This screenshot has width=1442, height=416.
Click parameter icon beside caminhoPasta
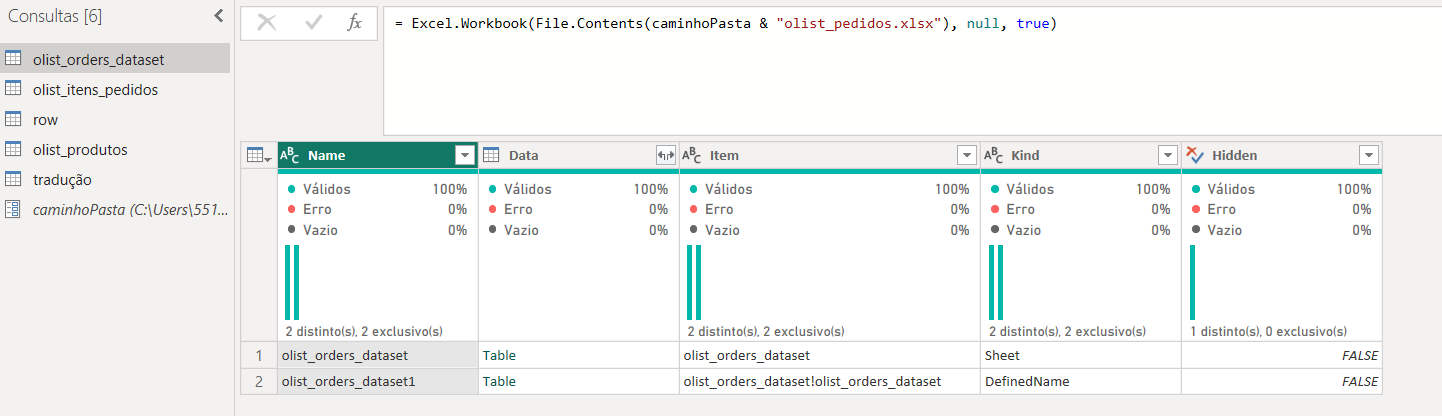[14, 209]
